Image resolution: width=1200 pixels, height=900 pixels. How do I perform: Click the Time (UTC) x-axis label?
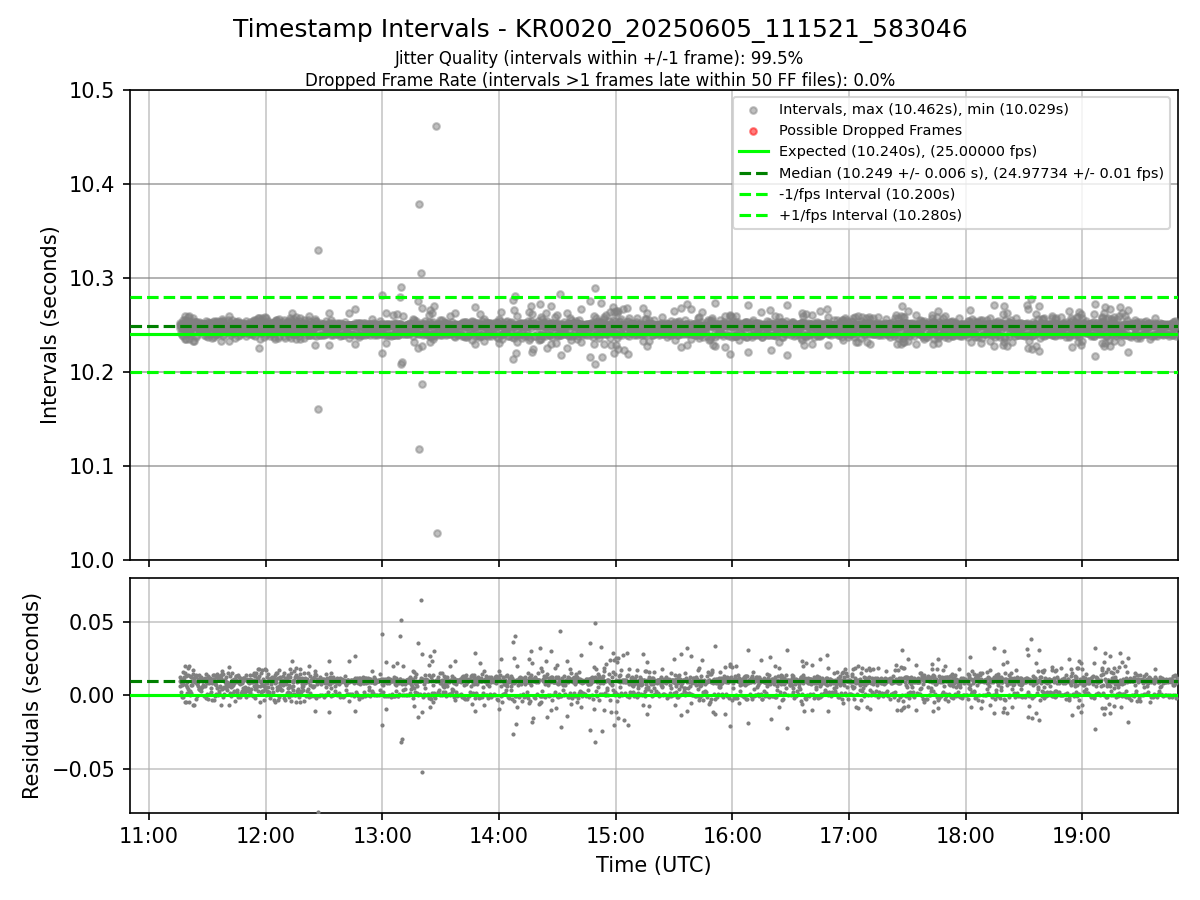pos(654,865)
